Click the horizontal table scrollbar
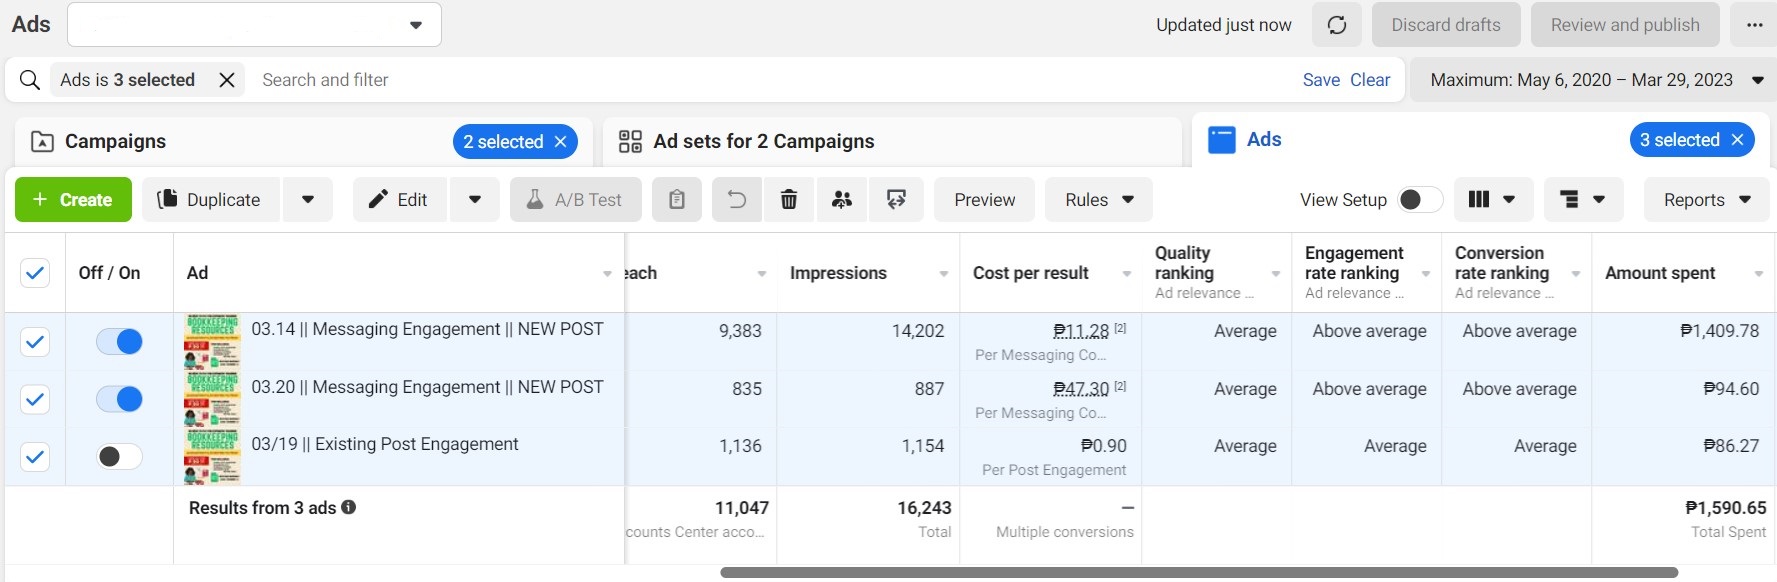The image size is (1777, 582). click(x=1198, y=573)
